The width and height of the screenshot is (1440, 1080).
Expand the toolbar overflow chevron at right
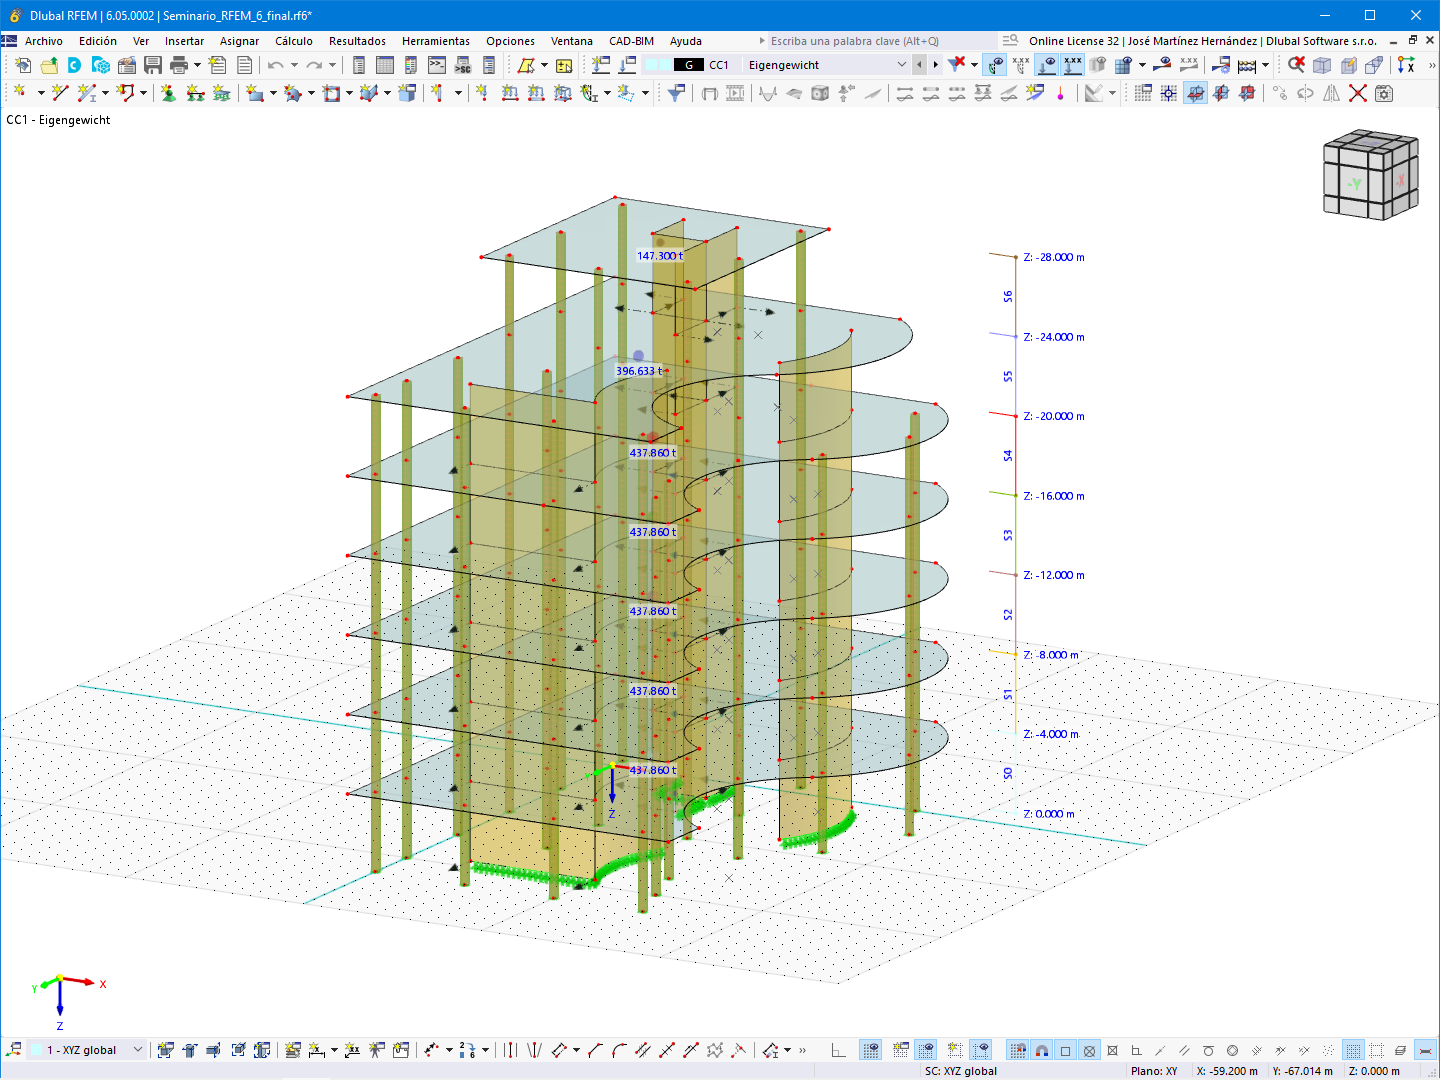tap(1432, 65)
